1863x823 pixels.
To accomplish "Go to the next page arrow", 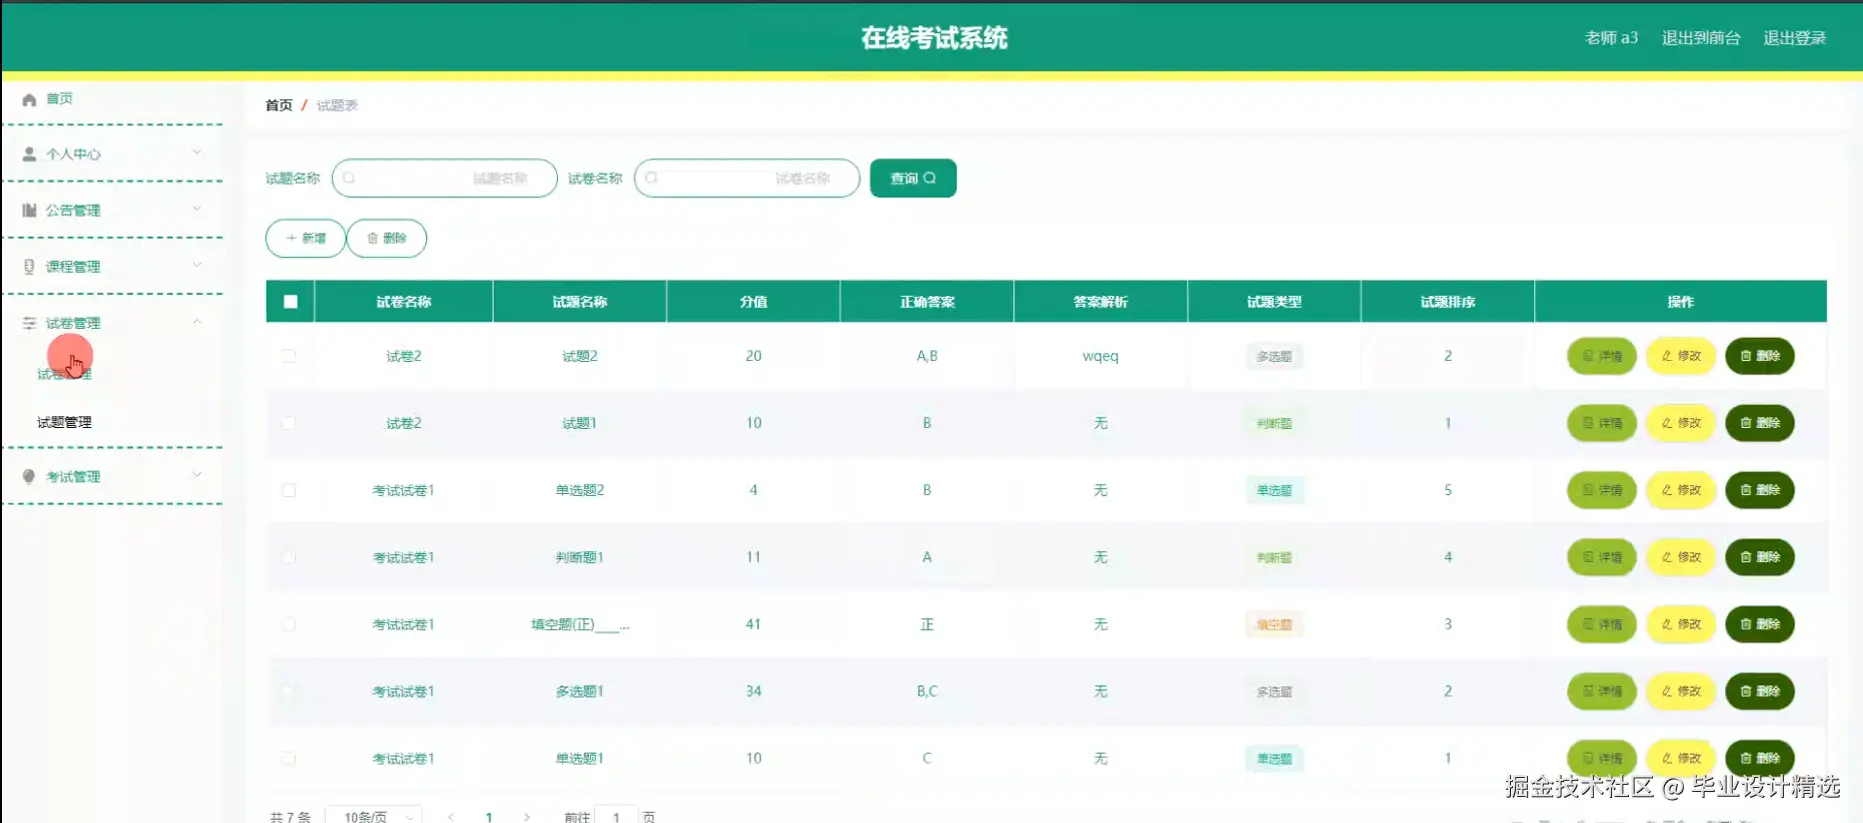I will coord(527,817).
